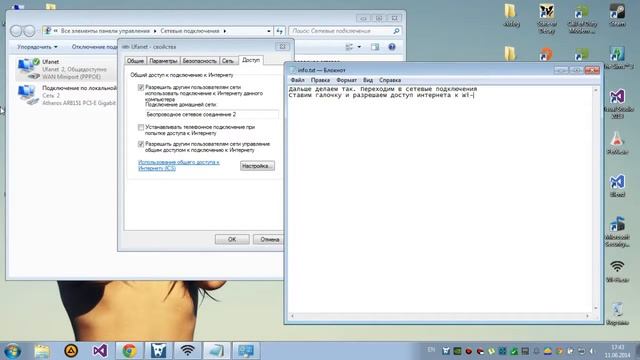Switch to Chrome on taskbar
Image resolution: width=640 pixels, height=360 pixels.
pos(129,351)
